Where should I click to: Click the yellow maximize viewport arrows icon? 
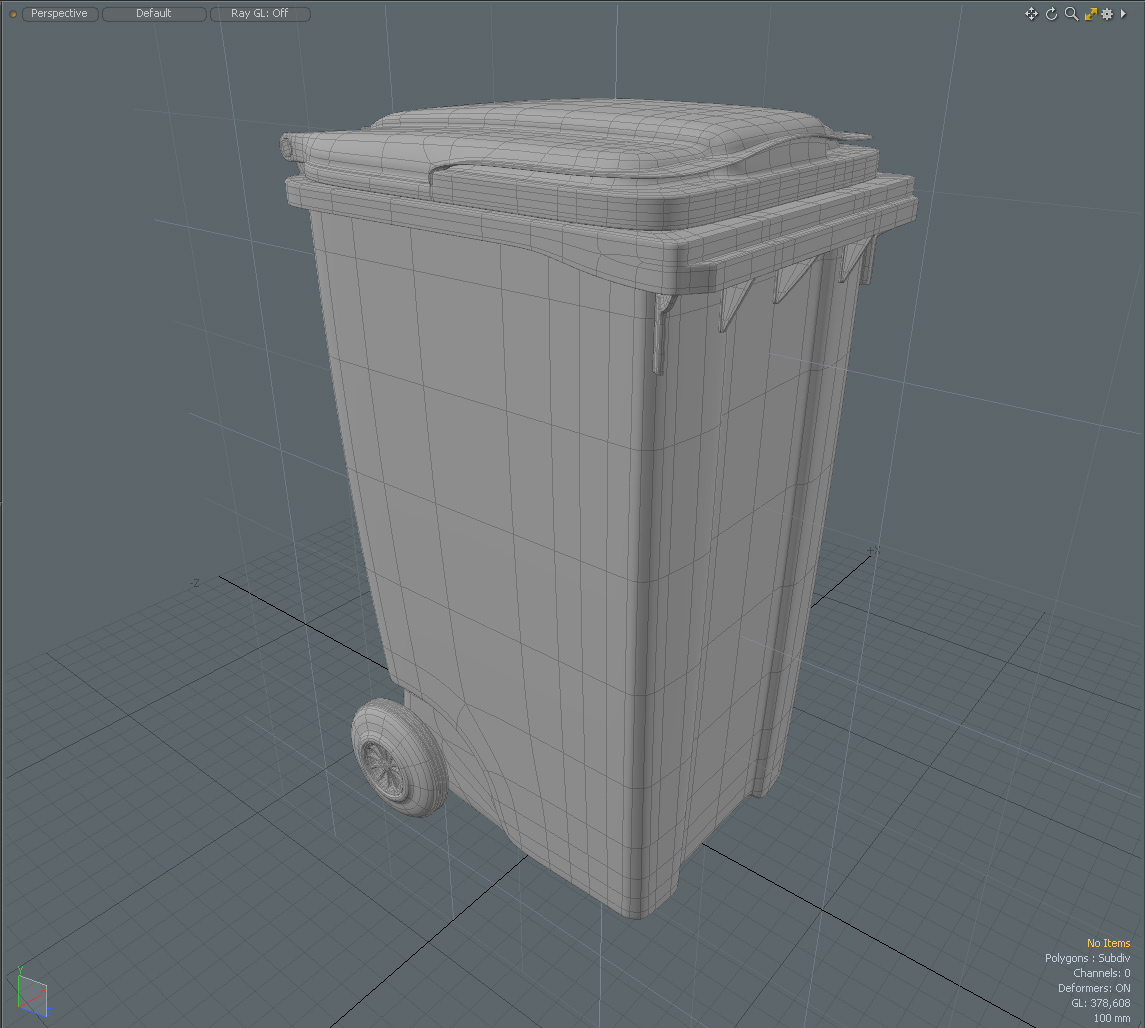pos(1090,13)
